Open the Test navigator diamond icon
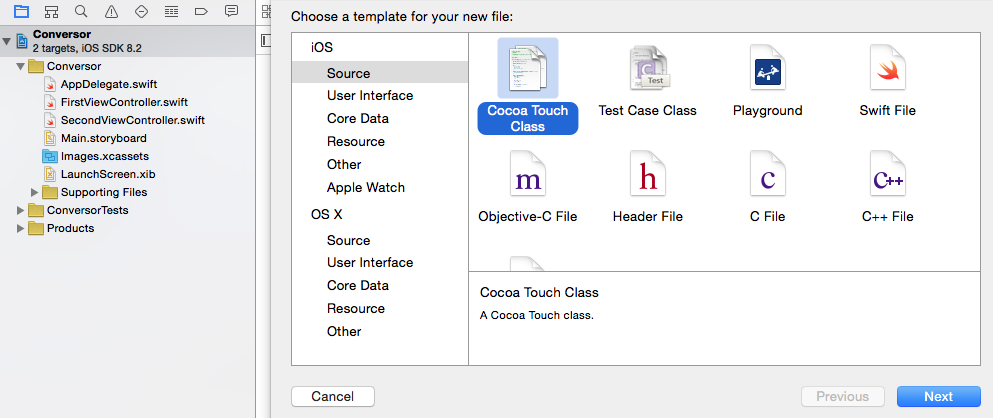The height and width of the screenshot is (418, 993). 141,11
